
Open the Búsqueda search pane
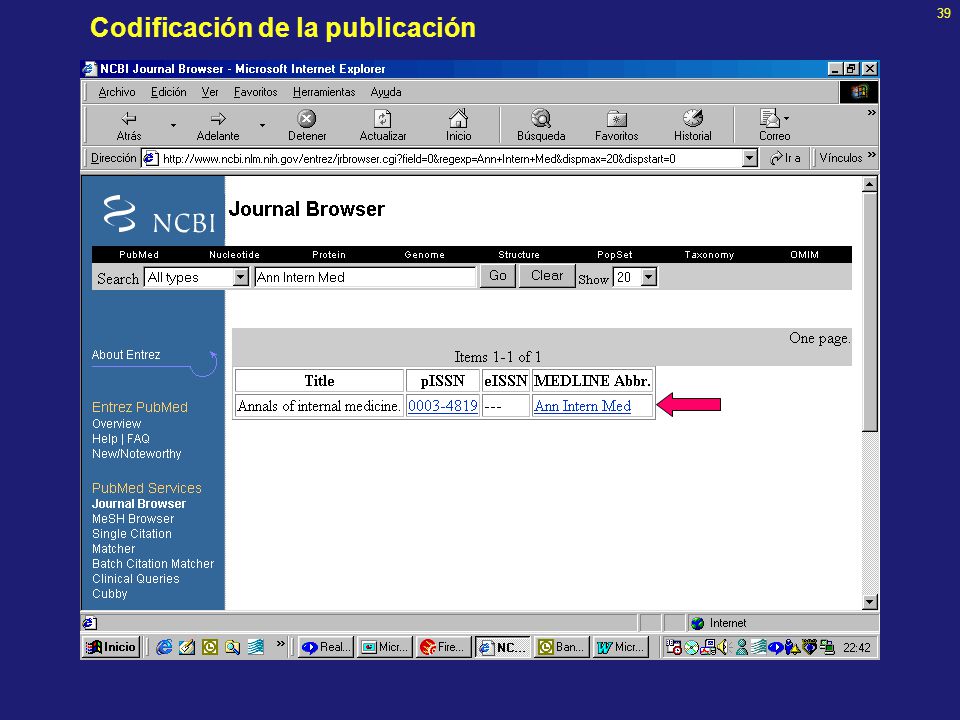point(541,125)
